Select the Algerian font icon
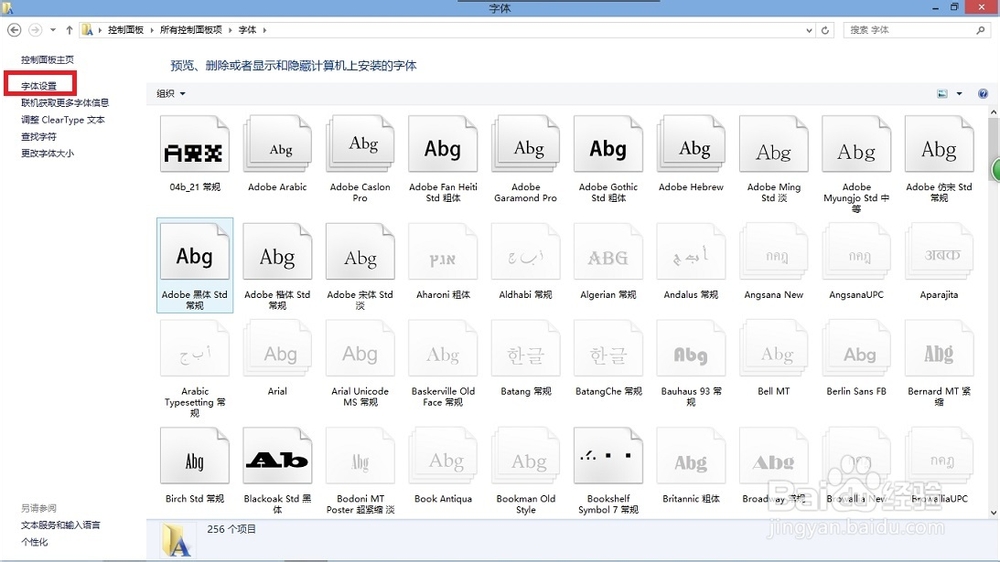1000x562 pixels. [x=608, y=251]
